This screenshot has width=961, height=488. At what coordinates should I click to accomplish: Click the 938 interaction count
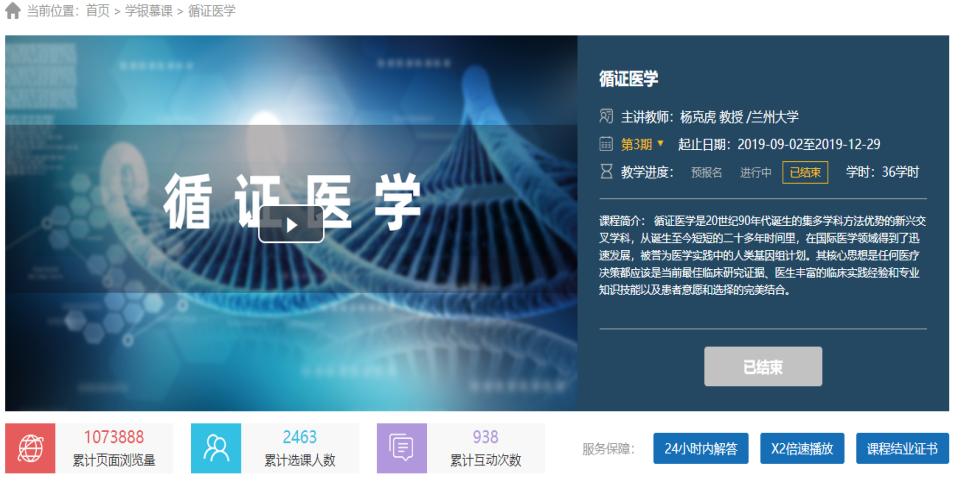(485, 437)
